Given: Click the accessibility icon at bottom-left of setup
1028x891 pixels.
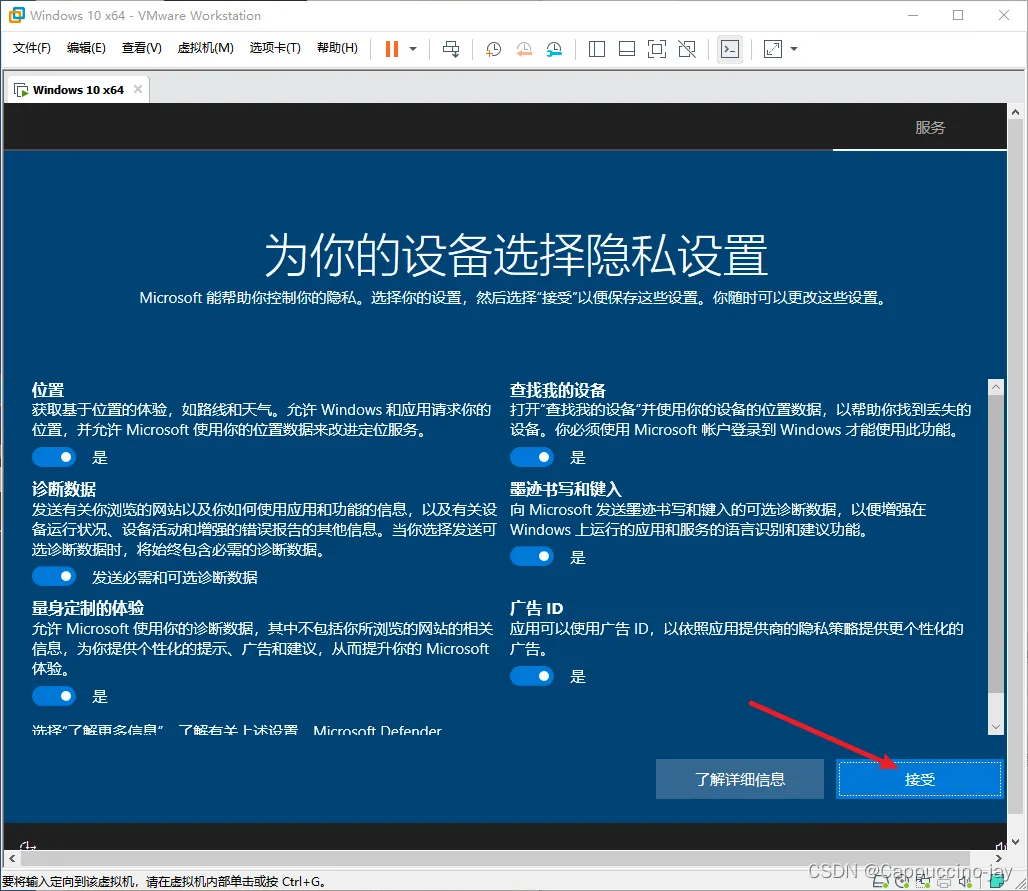Looking at the screenshot, I should click(27, 845).
